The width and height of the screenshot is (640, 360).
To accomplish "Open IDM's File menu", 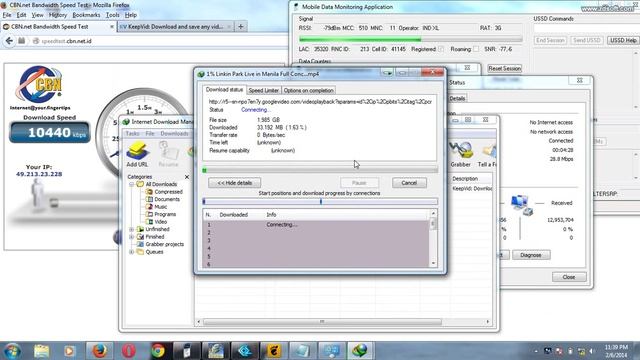I will point(150,133).
